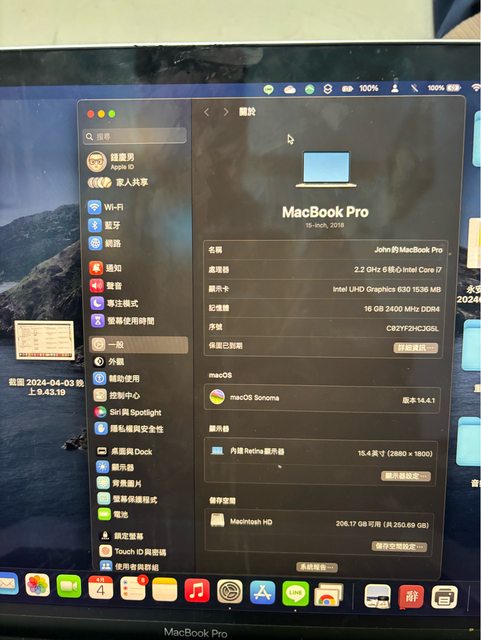Open App Store from the Dock

click(x=262, y=592)
